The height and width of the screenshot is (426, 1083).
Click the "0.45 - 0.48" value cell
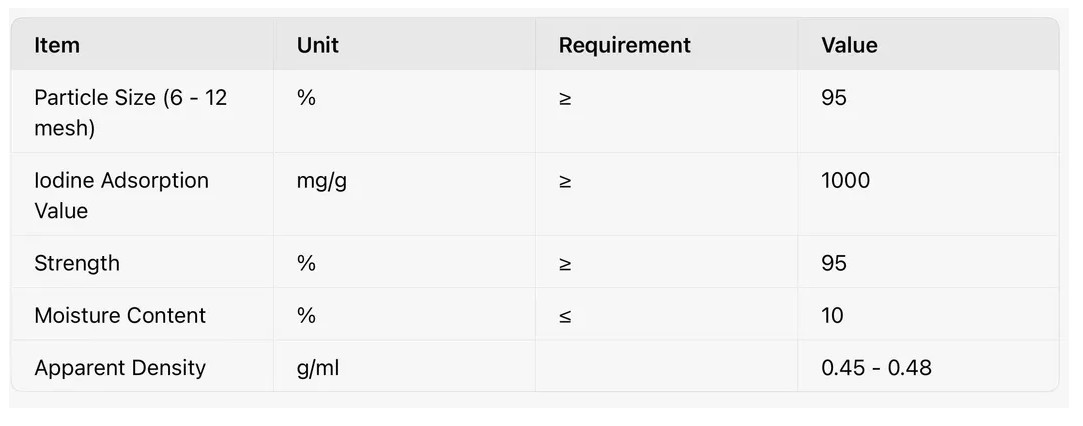876,367
